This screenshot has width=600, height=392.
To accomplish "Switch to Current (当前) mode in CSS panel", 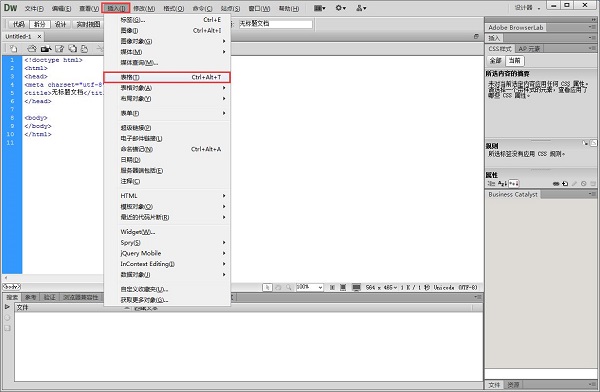I will pyautogui.click(x=515, y=60).
